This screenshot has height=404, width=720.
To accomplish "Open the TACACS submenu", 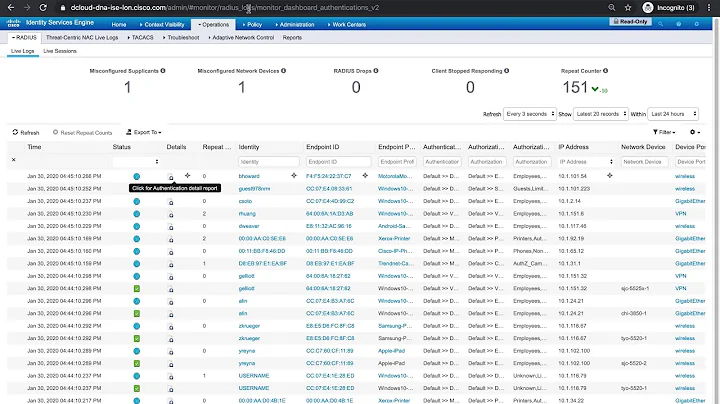I will tap(141, 38).
